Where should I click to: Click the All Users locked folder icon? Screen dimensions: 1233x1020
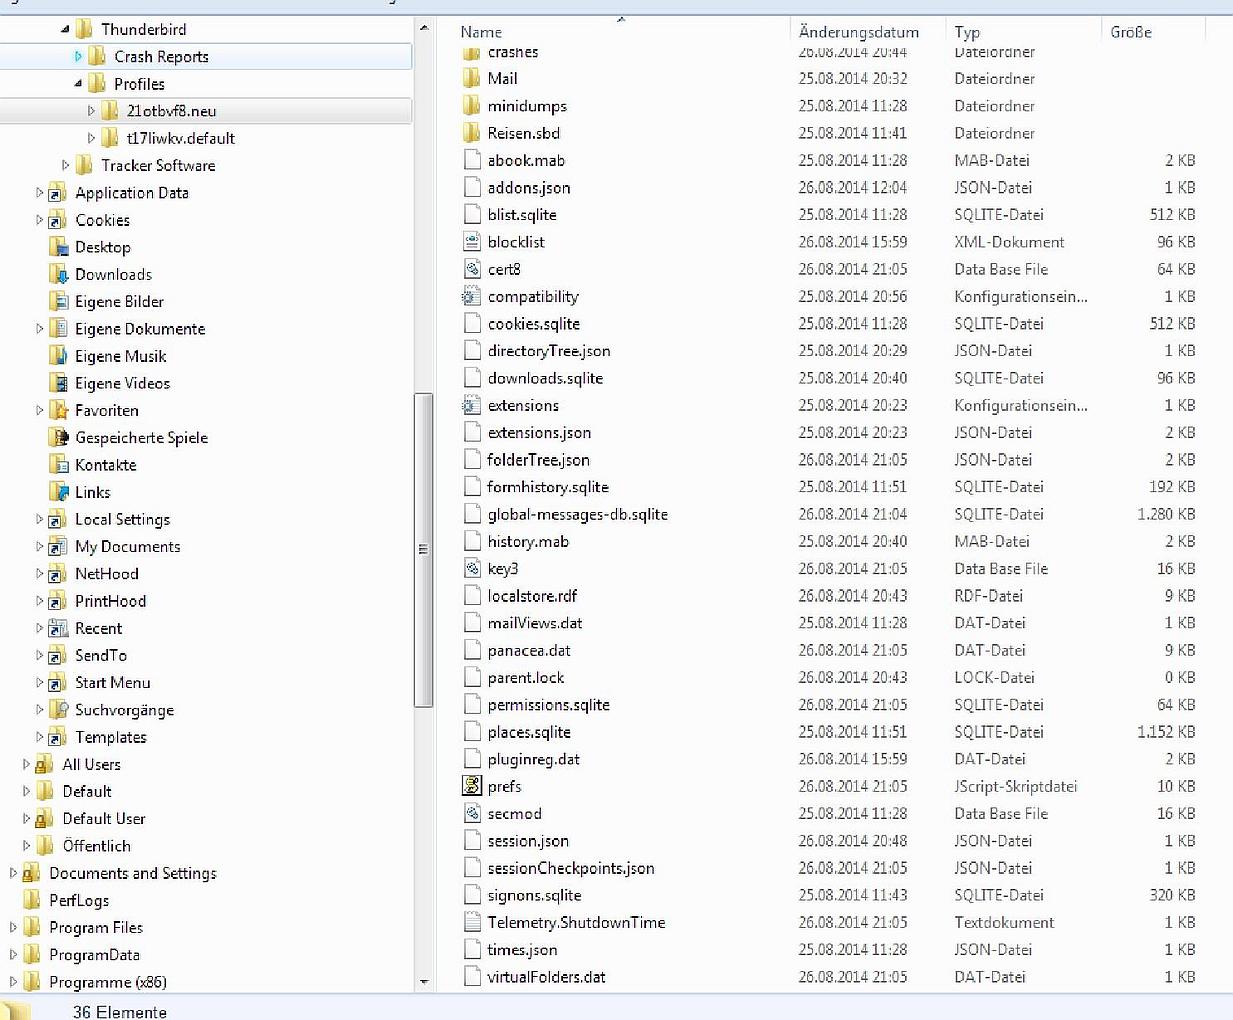coord(45,764)
